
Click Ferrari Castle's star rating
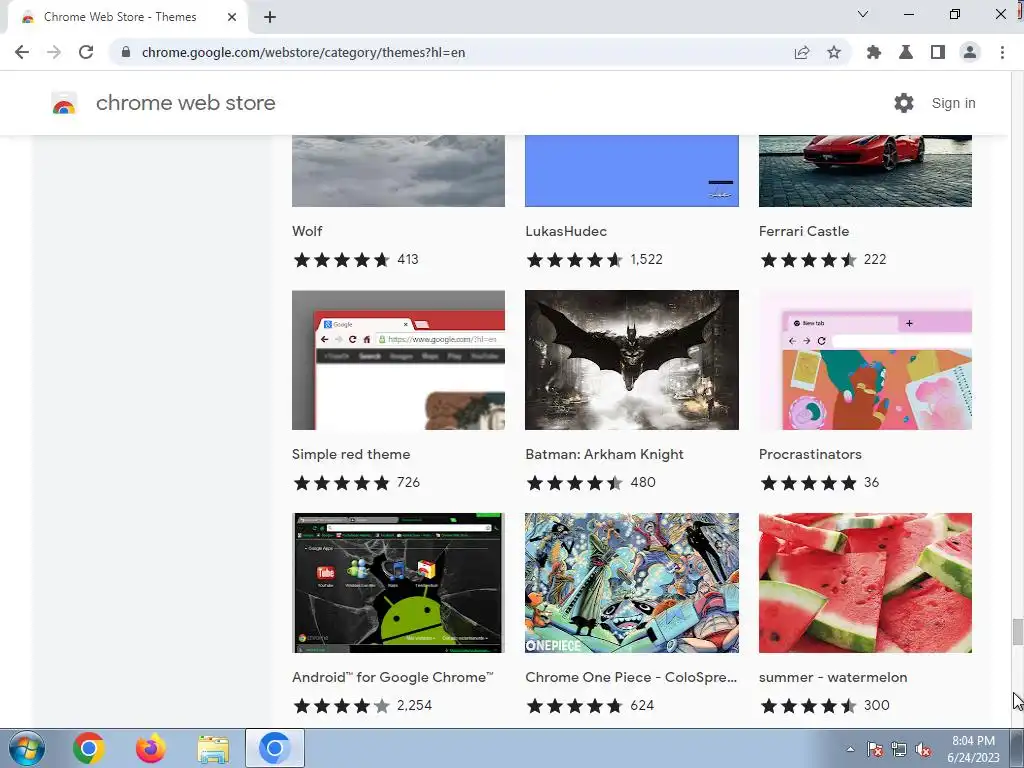coord(808,260)
